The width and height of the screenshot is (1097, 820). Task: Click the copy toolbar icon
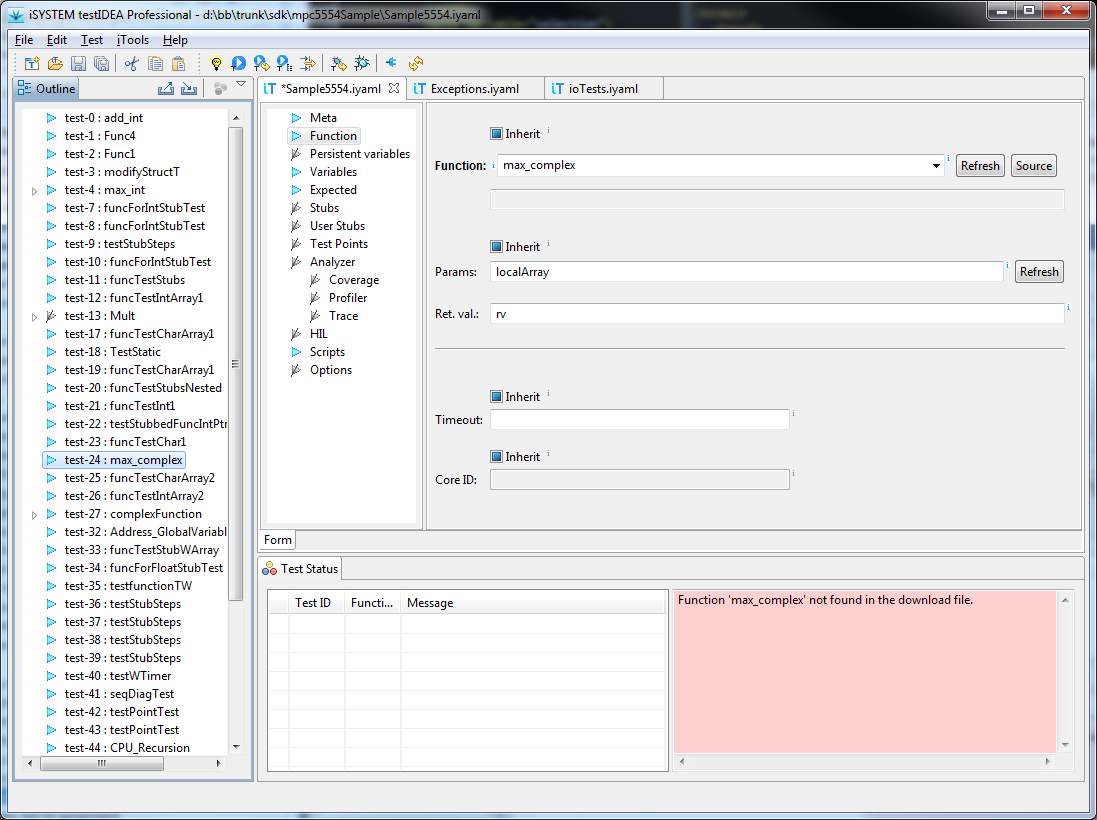pyautogui.click(x=155, y=64)
